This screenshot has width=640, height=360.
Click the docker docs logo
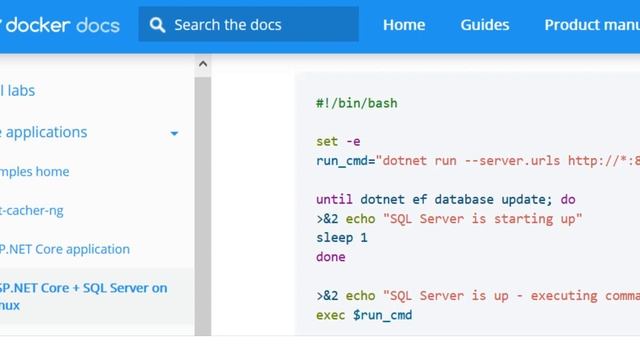click(60, 25)
